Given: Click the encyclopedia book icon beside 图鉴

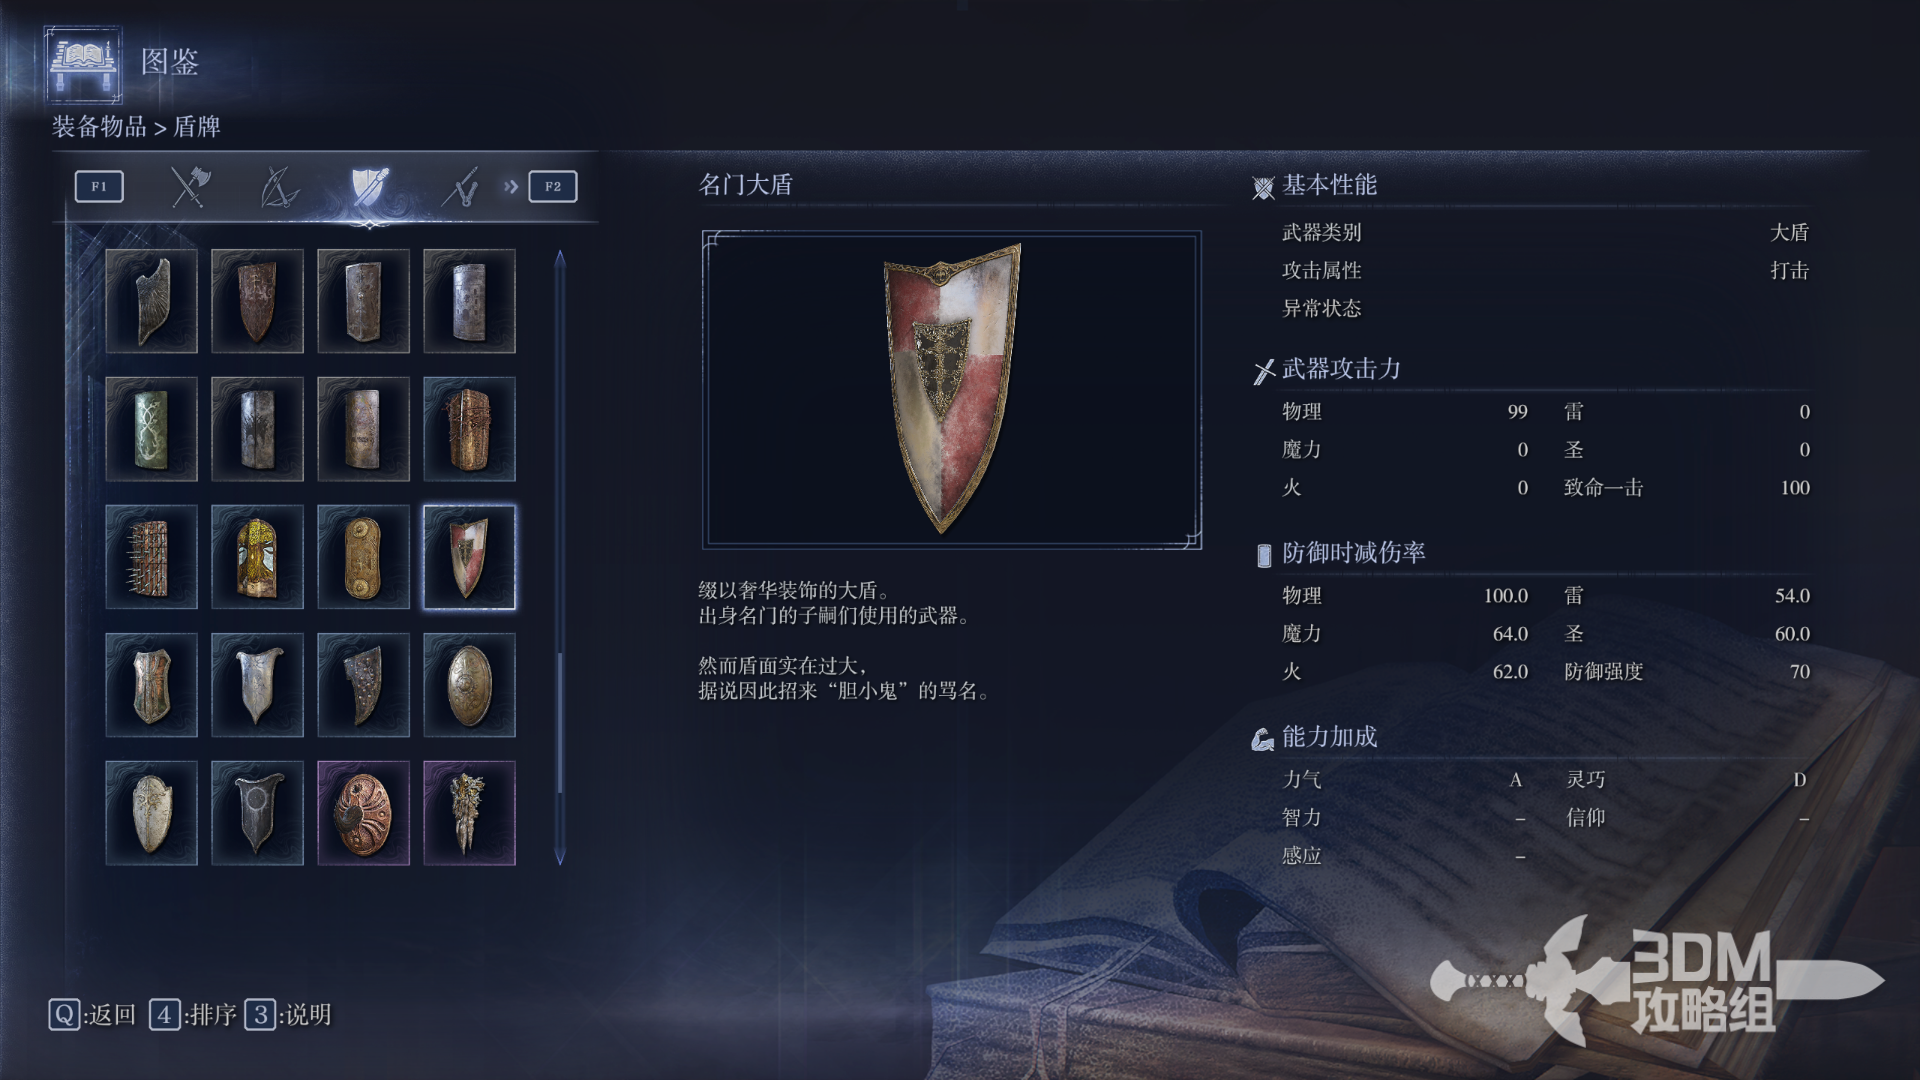Looking at the screenshot, I should click(83, 63).
